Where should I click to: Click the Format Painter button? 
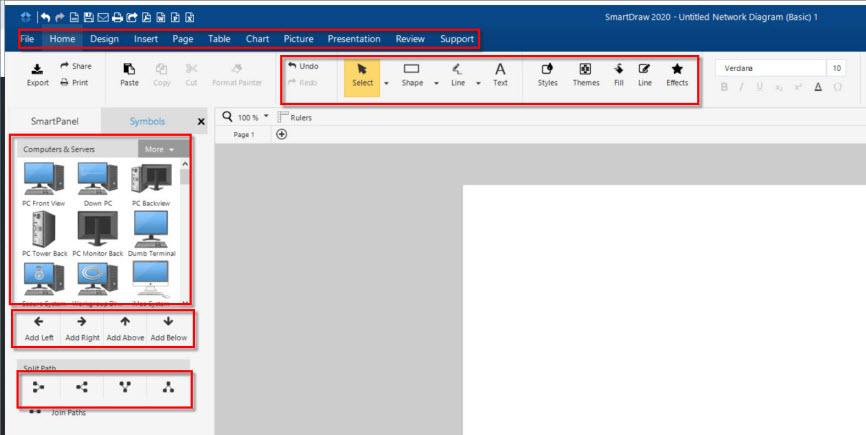pyautogui.click(x=236, y=76)
